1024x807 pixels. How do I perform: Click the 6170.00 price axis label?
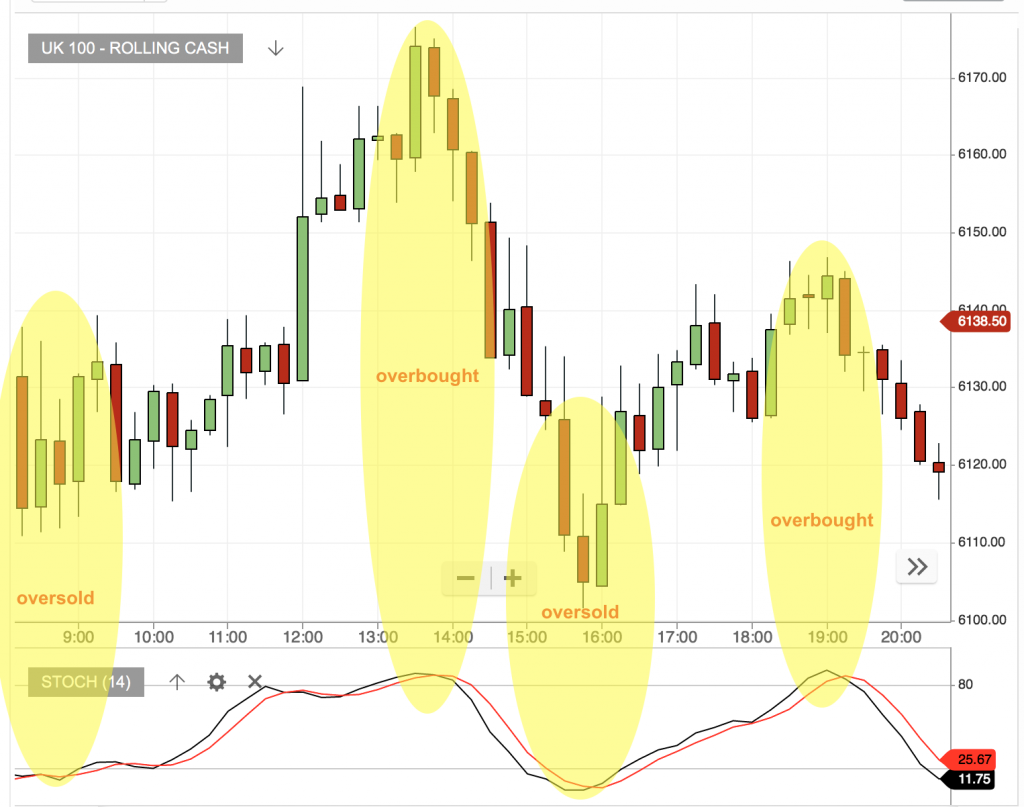(x=982, y=78)
